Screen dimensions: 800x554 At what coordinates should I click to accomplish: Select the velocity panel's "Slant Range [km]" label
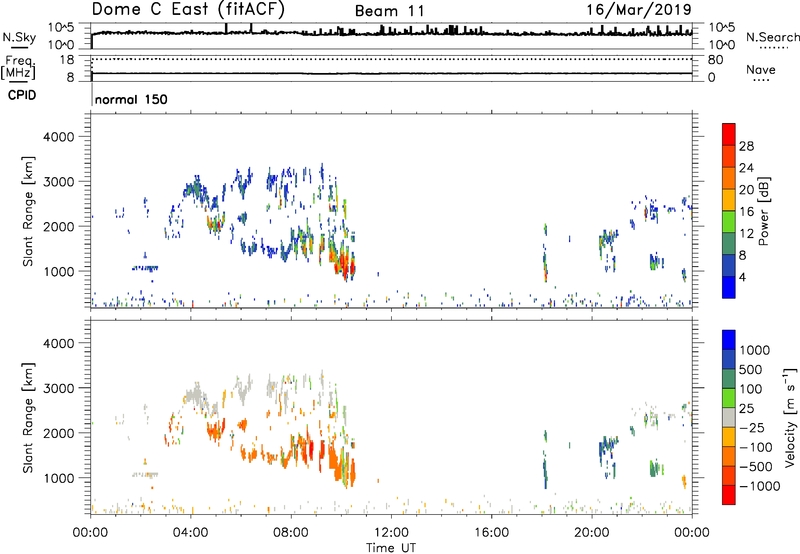pyautogui.click(x=28, y=418)
